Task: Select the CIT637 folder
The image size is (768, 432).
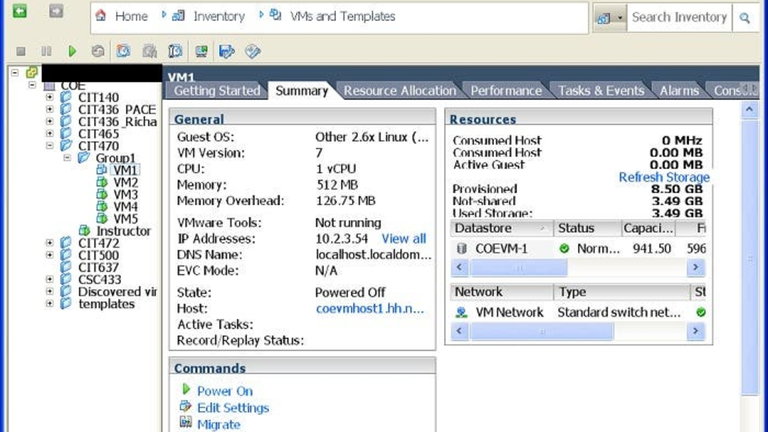Action: (x=98, y=267)
